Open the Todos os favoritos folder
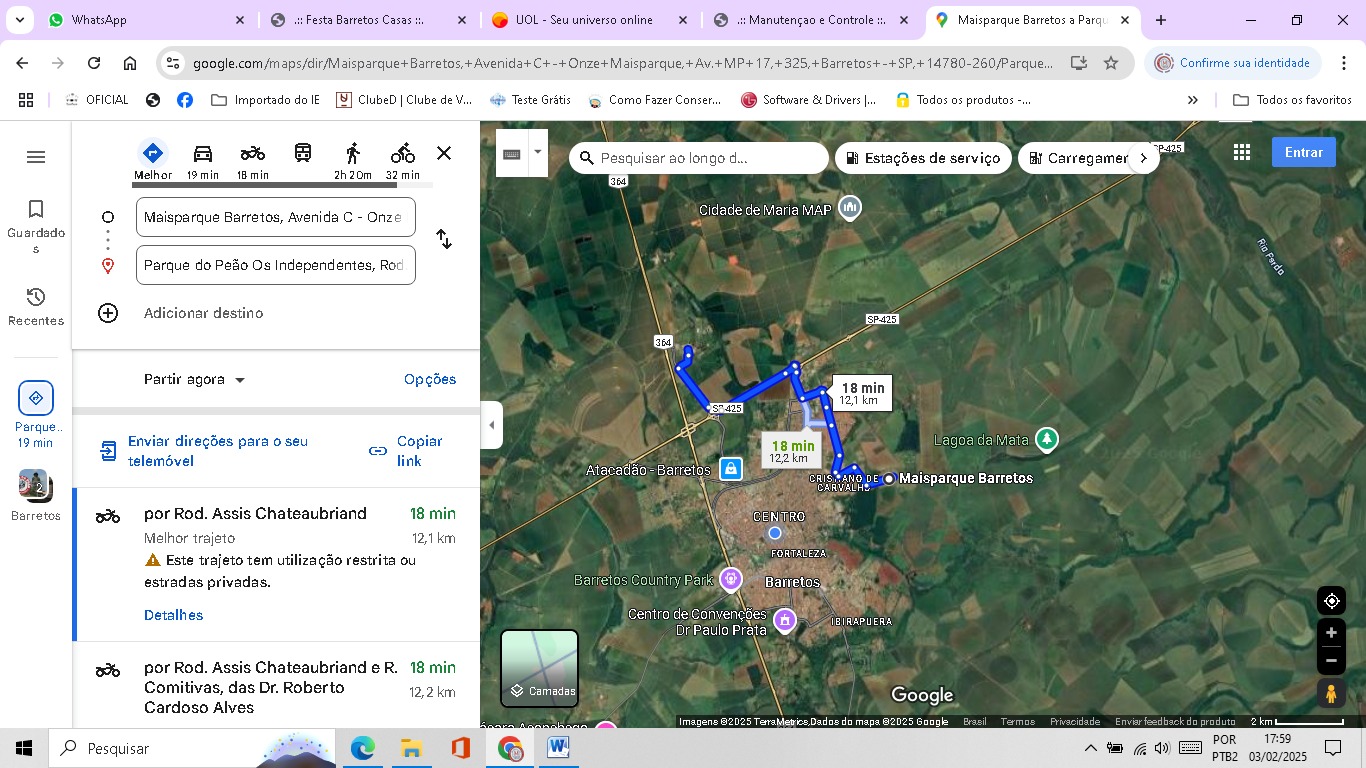The image size is (1366, 768). click(x=1293, y=100)
